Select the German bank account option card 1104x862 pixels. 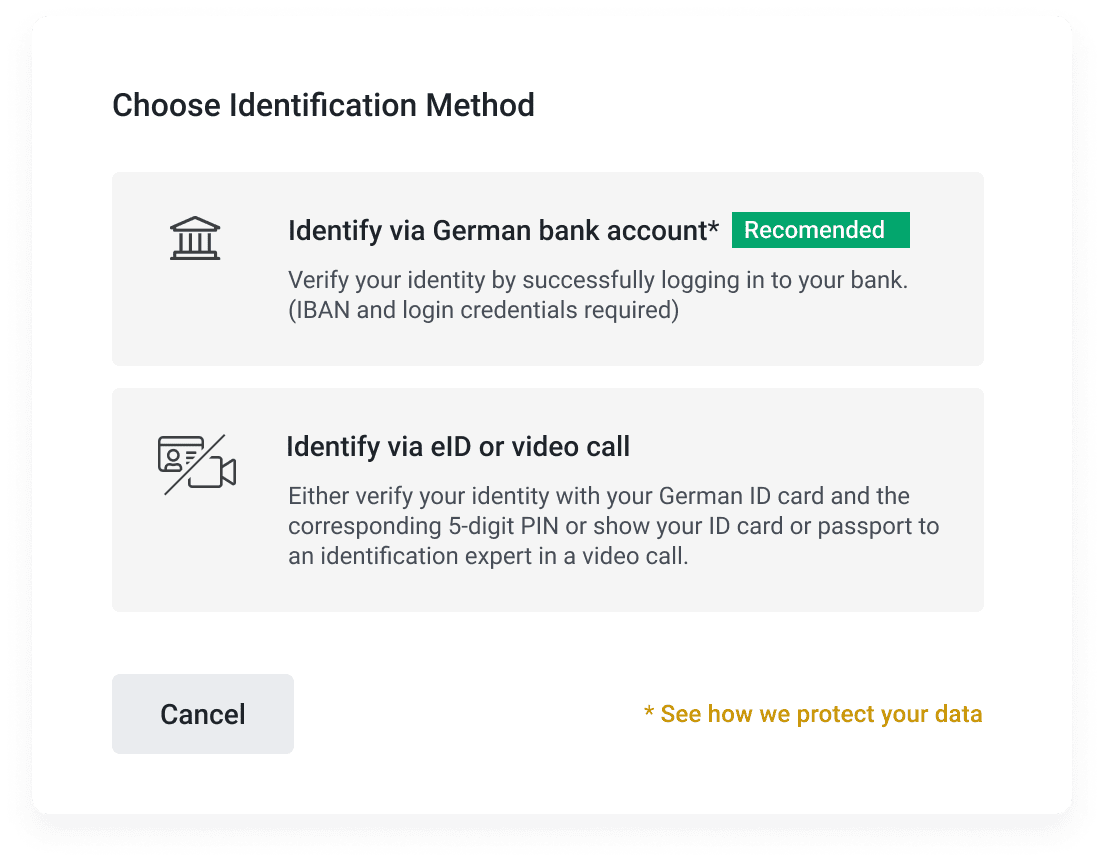[x=548, y=269]
